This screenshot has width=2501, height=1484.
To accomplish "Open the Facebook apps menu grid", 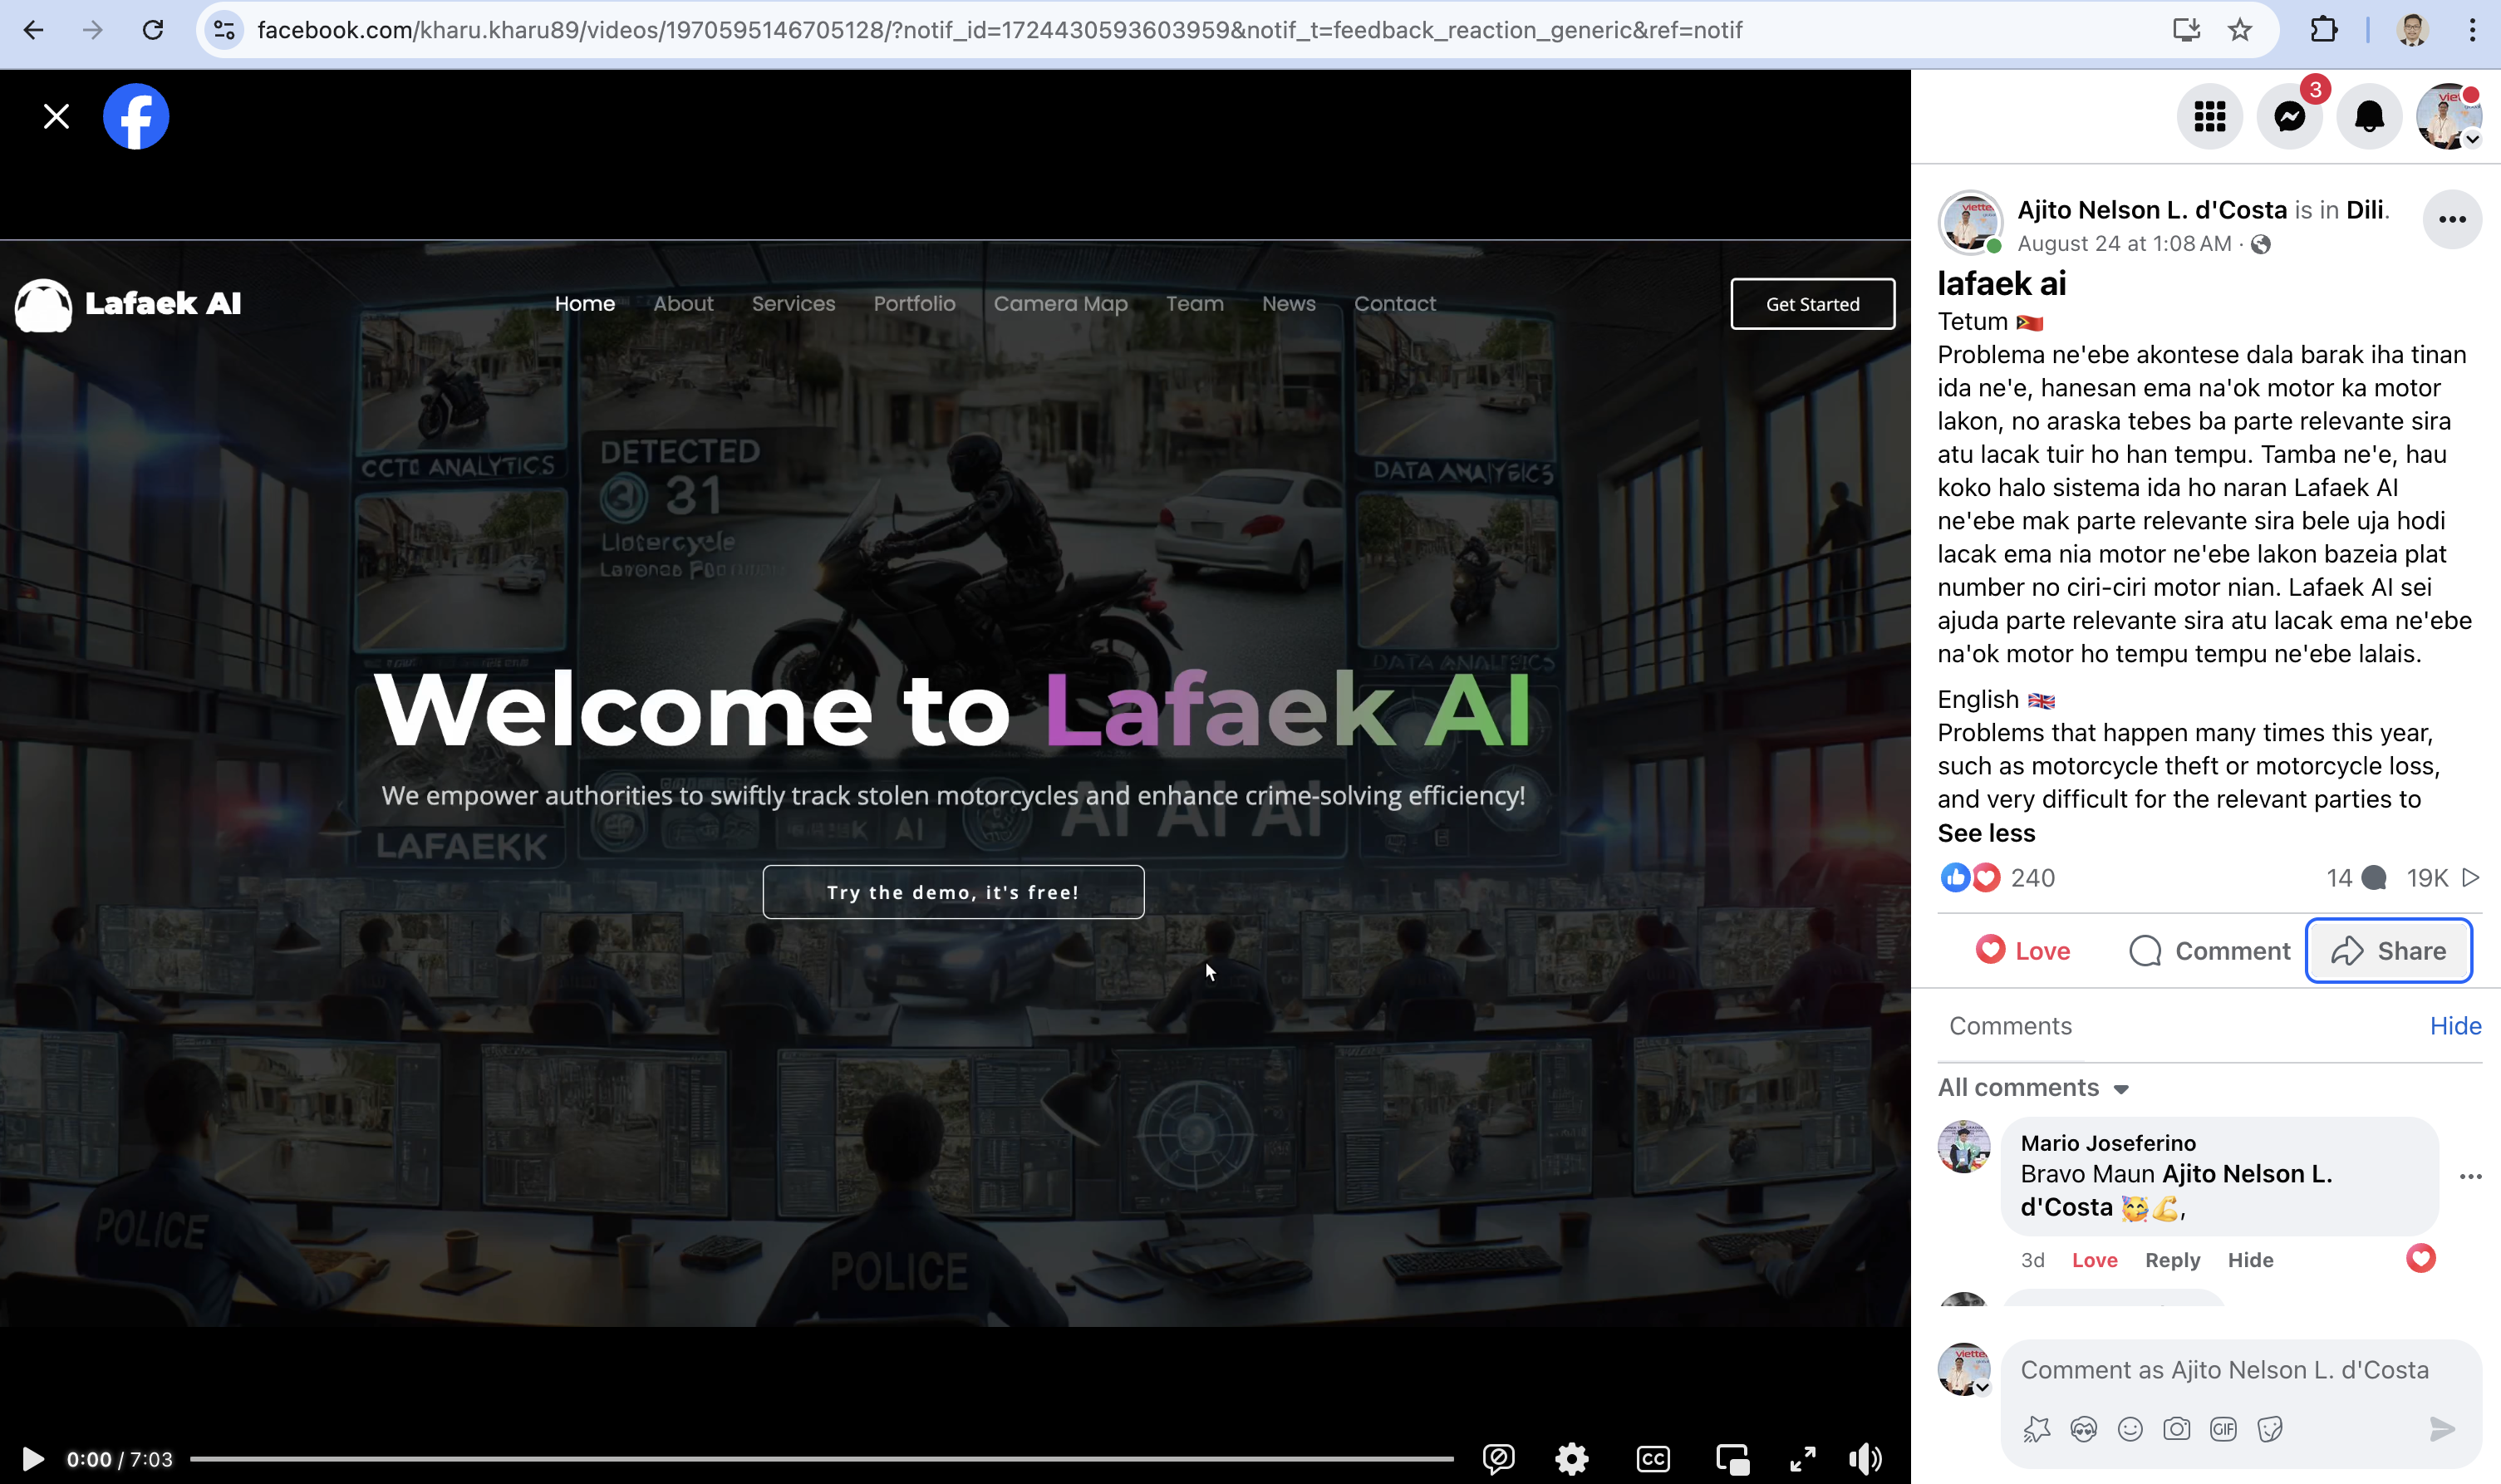I will pyautogui.click(x=2209, y=115).
